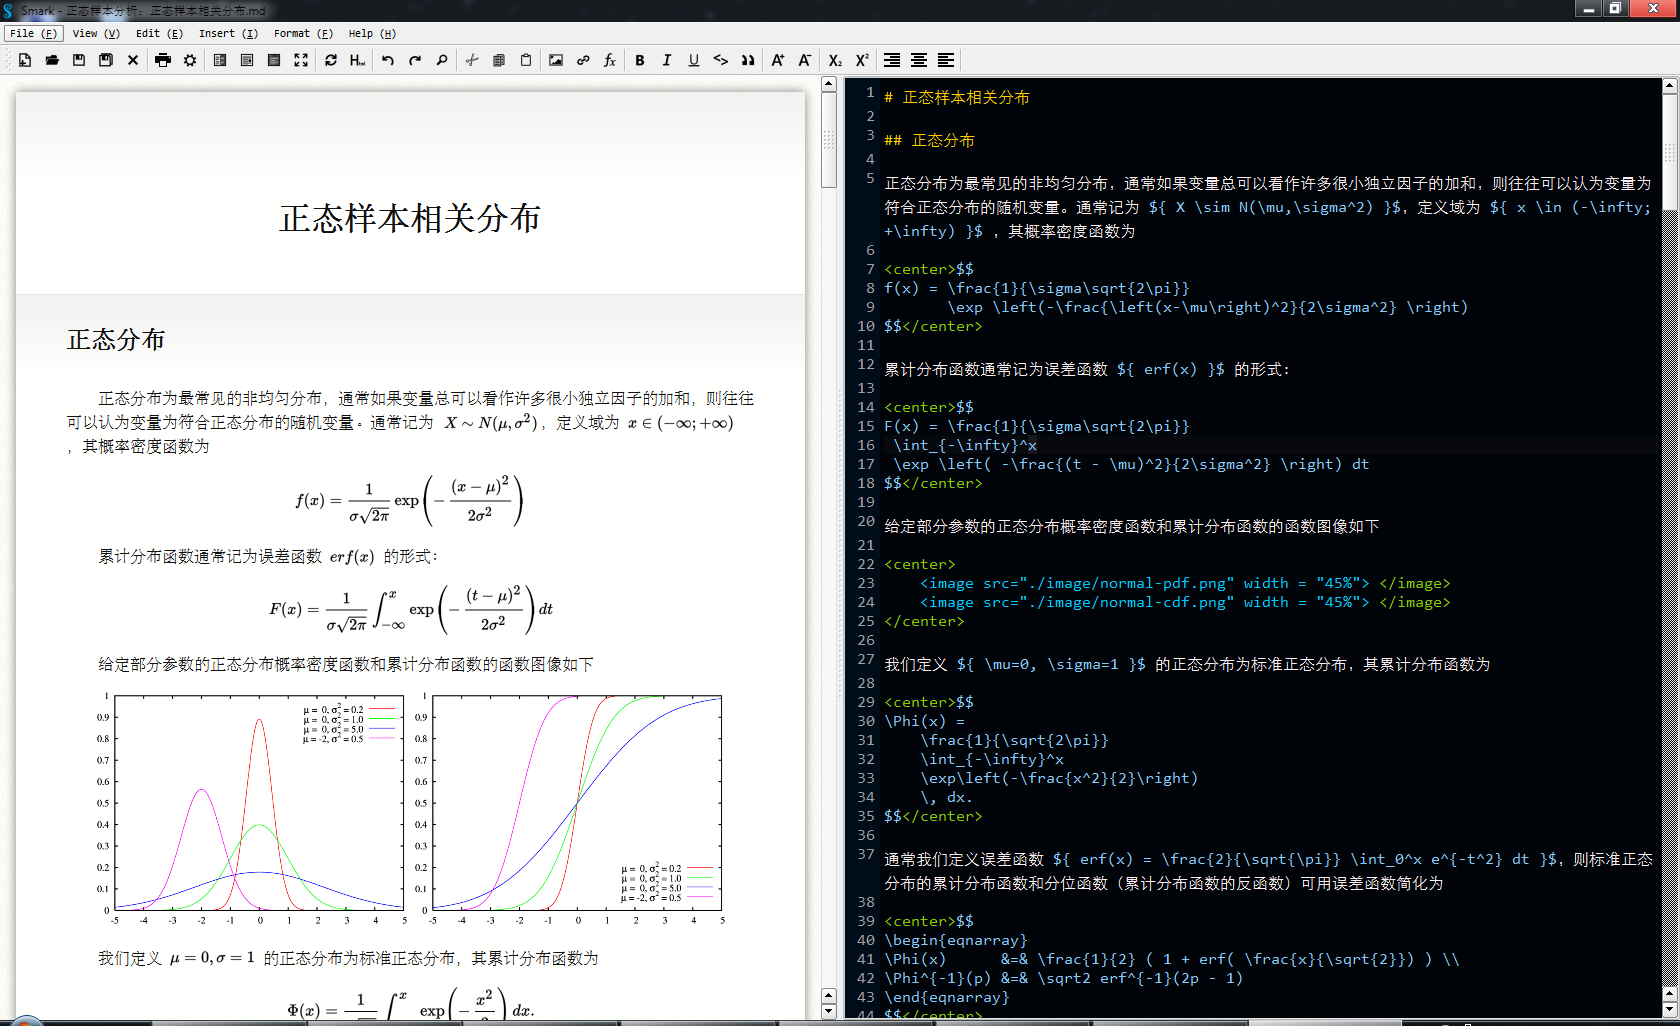Click the "\Phi(x) =" line in the editor

click(x=924, y=721)
